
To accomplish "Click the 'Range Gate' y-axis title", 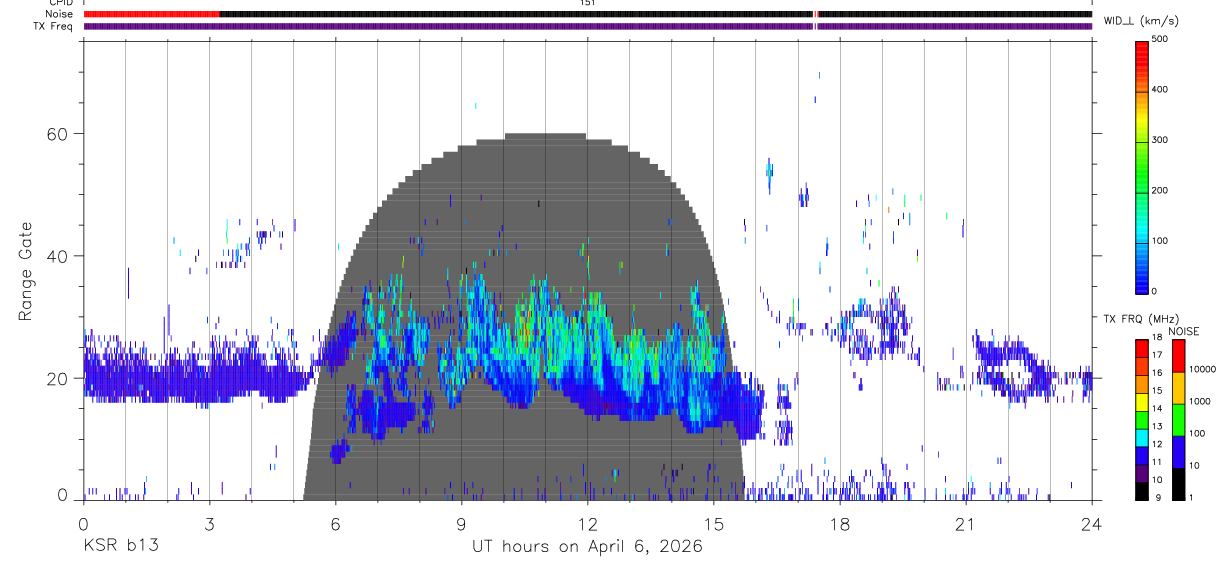I will click(x=27, y=271).
